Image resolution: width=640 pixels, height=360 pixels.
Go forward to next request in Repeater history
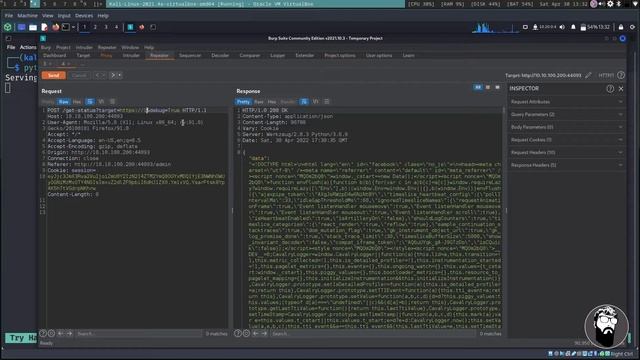(113, 75)
